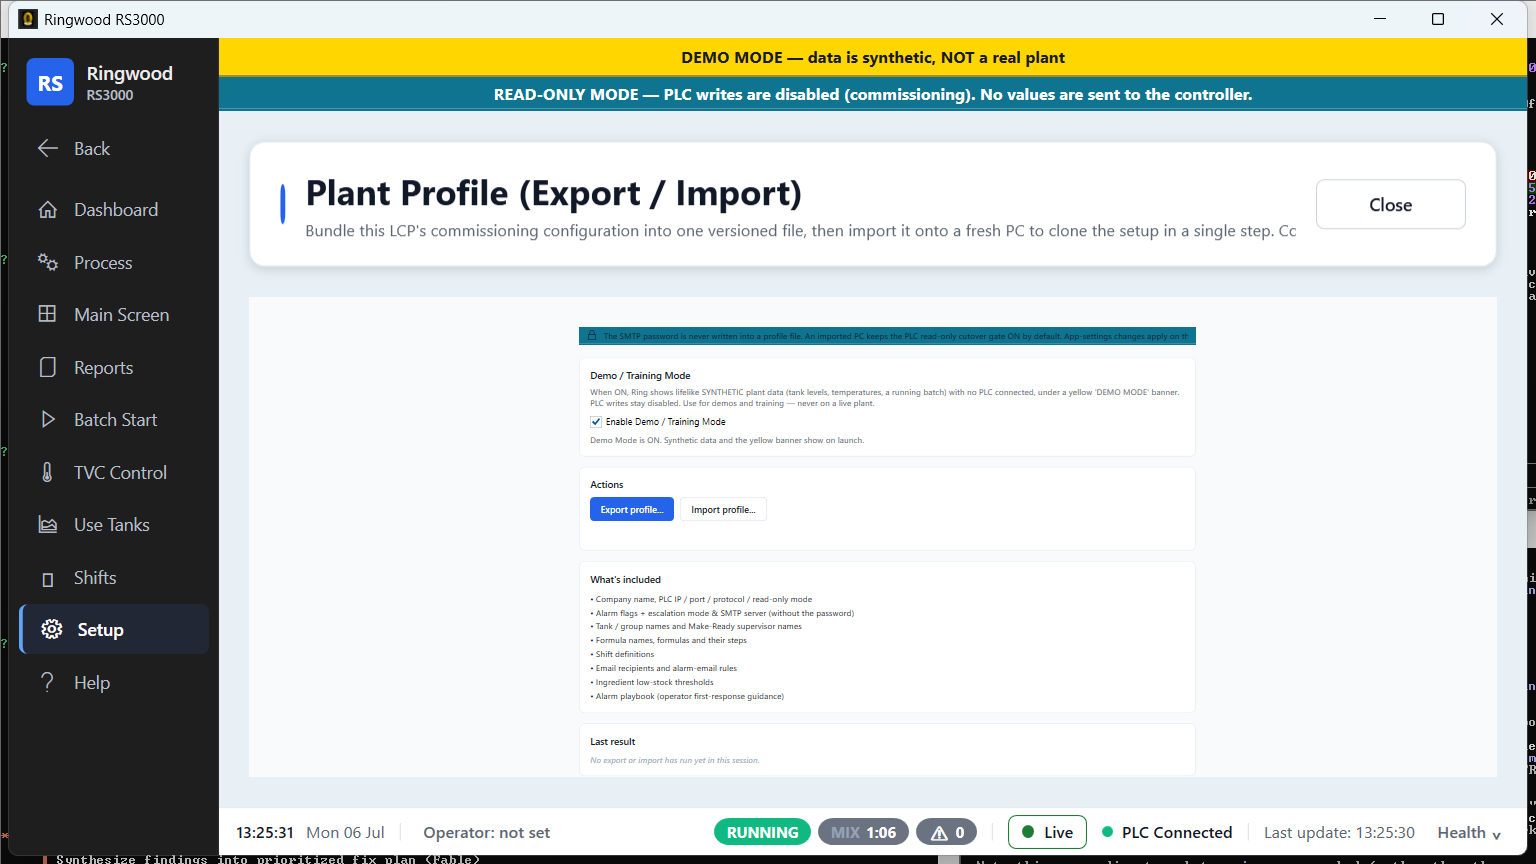Click the 'What's included' heading

pos(625,580)
